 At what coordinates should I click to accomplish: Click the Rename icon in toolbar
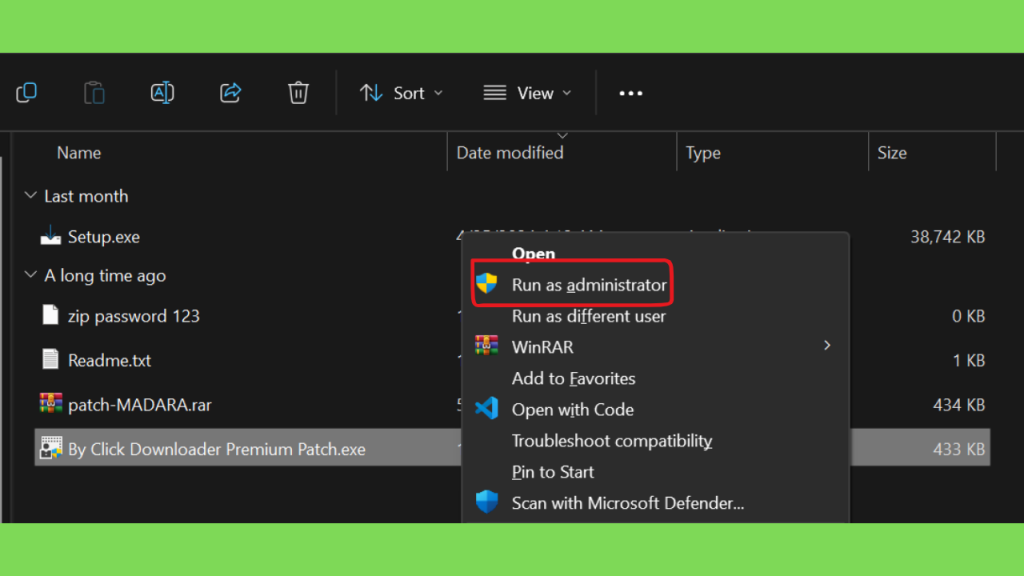pyautogui.click(x=162, y=93)
